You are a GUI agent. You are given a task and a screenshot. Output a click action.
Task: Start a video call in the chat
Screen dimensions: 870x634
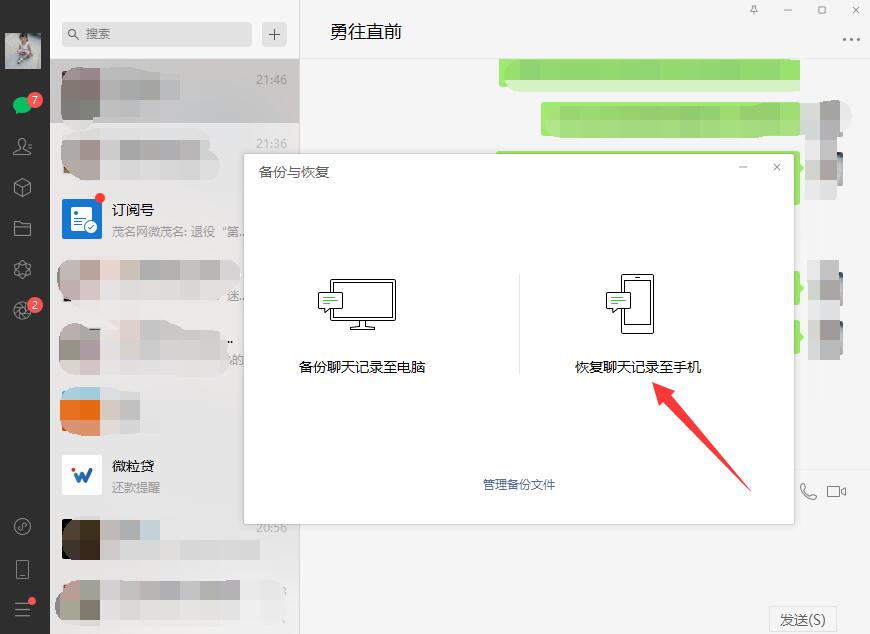(x=838, y=491)
